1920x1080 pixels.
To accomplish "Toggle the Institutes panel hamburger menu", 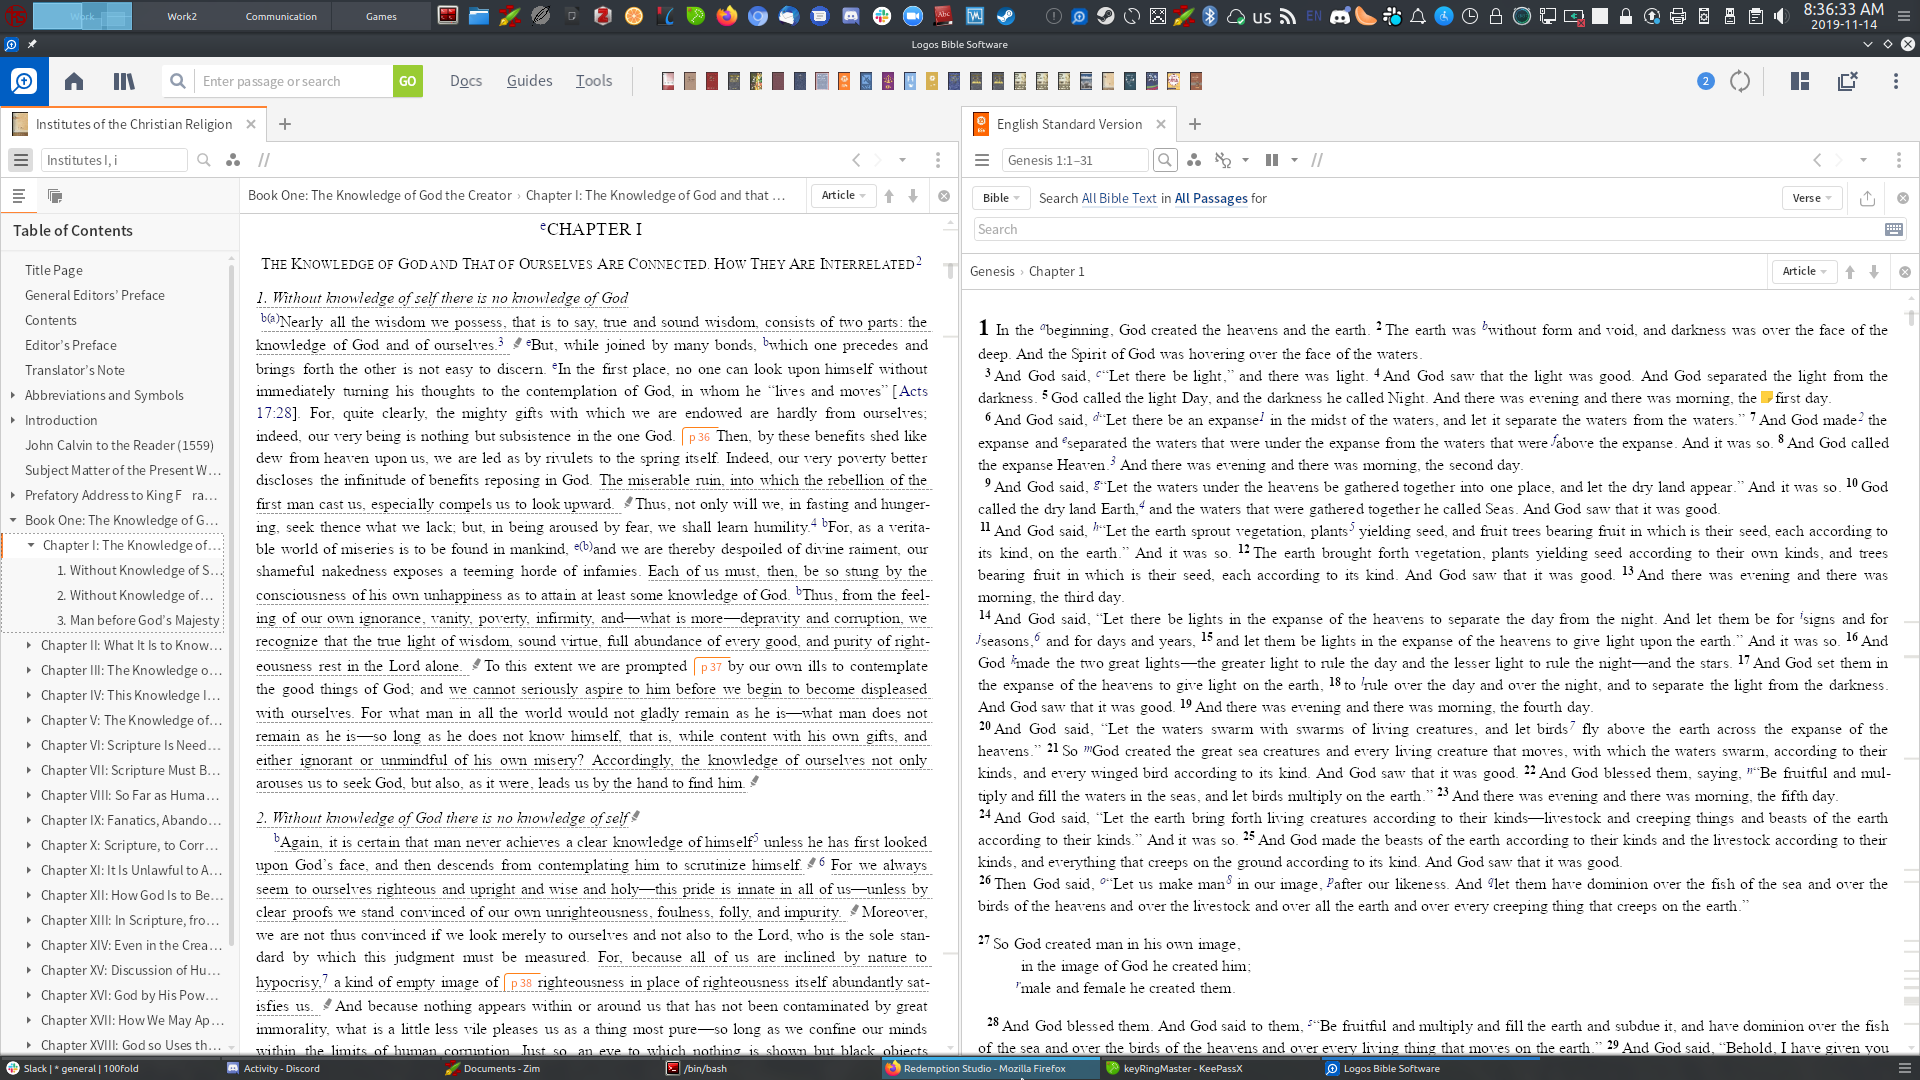I will [20, 160].
